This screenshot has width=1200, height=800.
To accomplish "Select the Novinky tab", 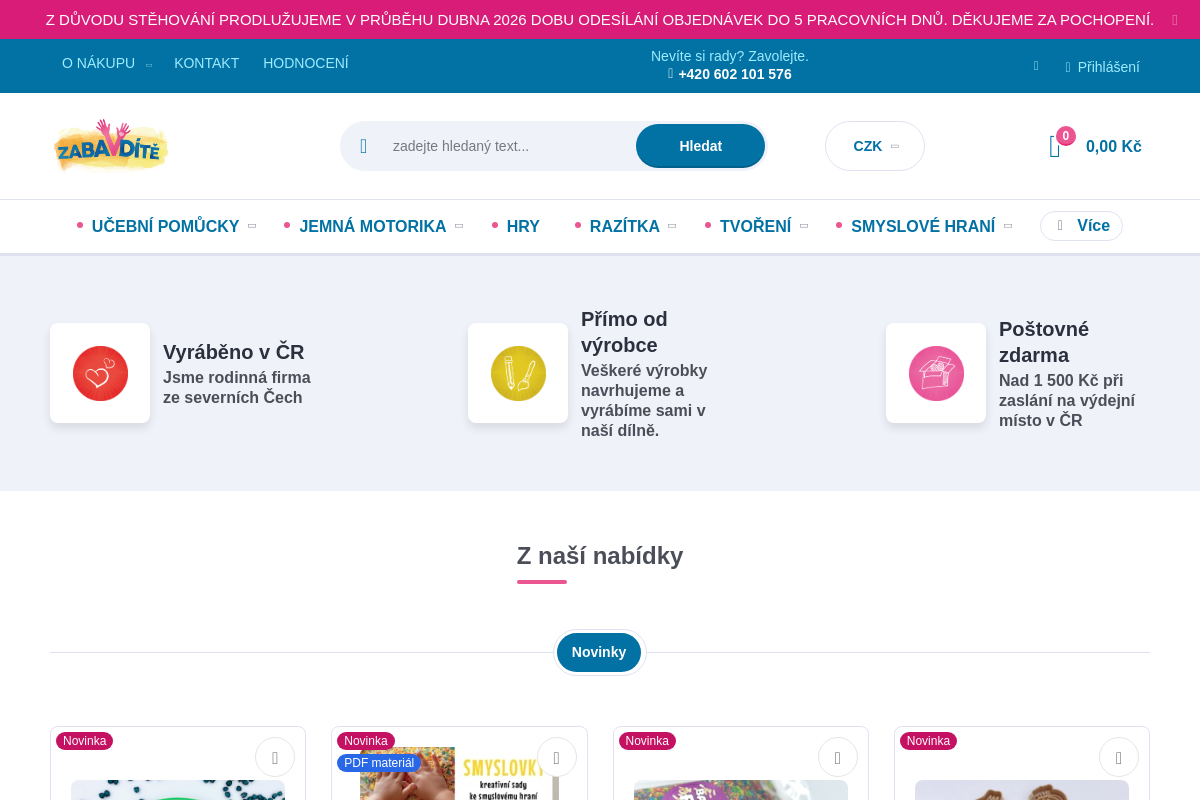I will coord(599,652).
